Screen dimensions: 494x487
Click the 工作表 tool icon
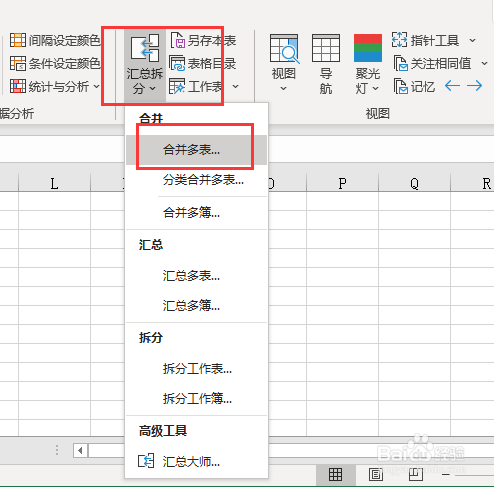[x=177, y=87]
